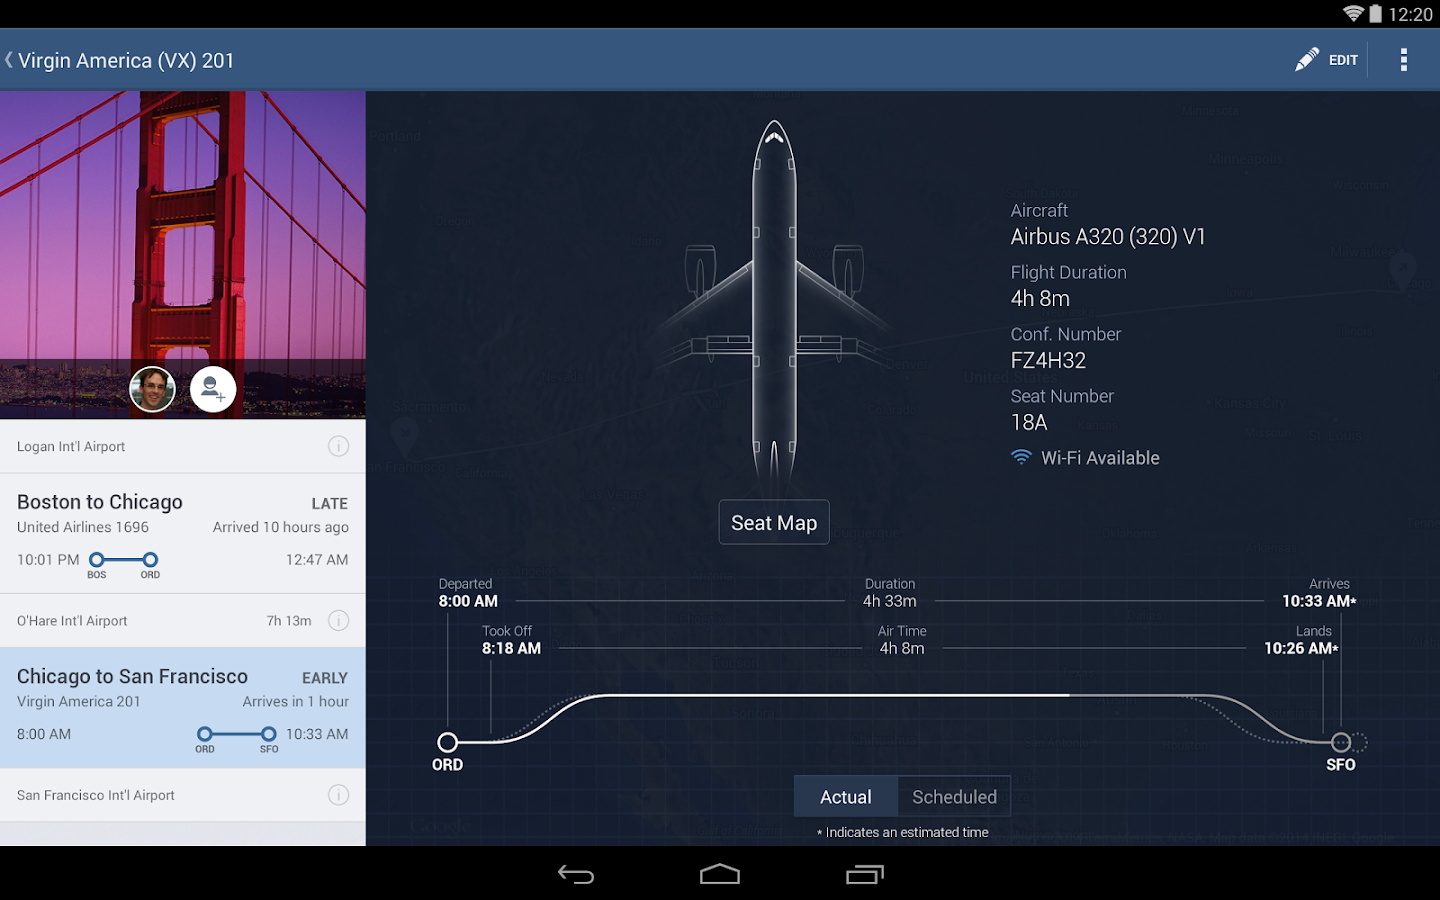
Task: Switch to the Actual times tab
Action: (846, 797)
